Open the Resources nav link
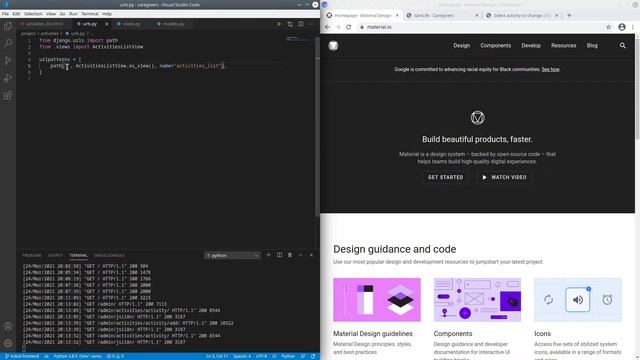 click(564, 45)
